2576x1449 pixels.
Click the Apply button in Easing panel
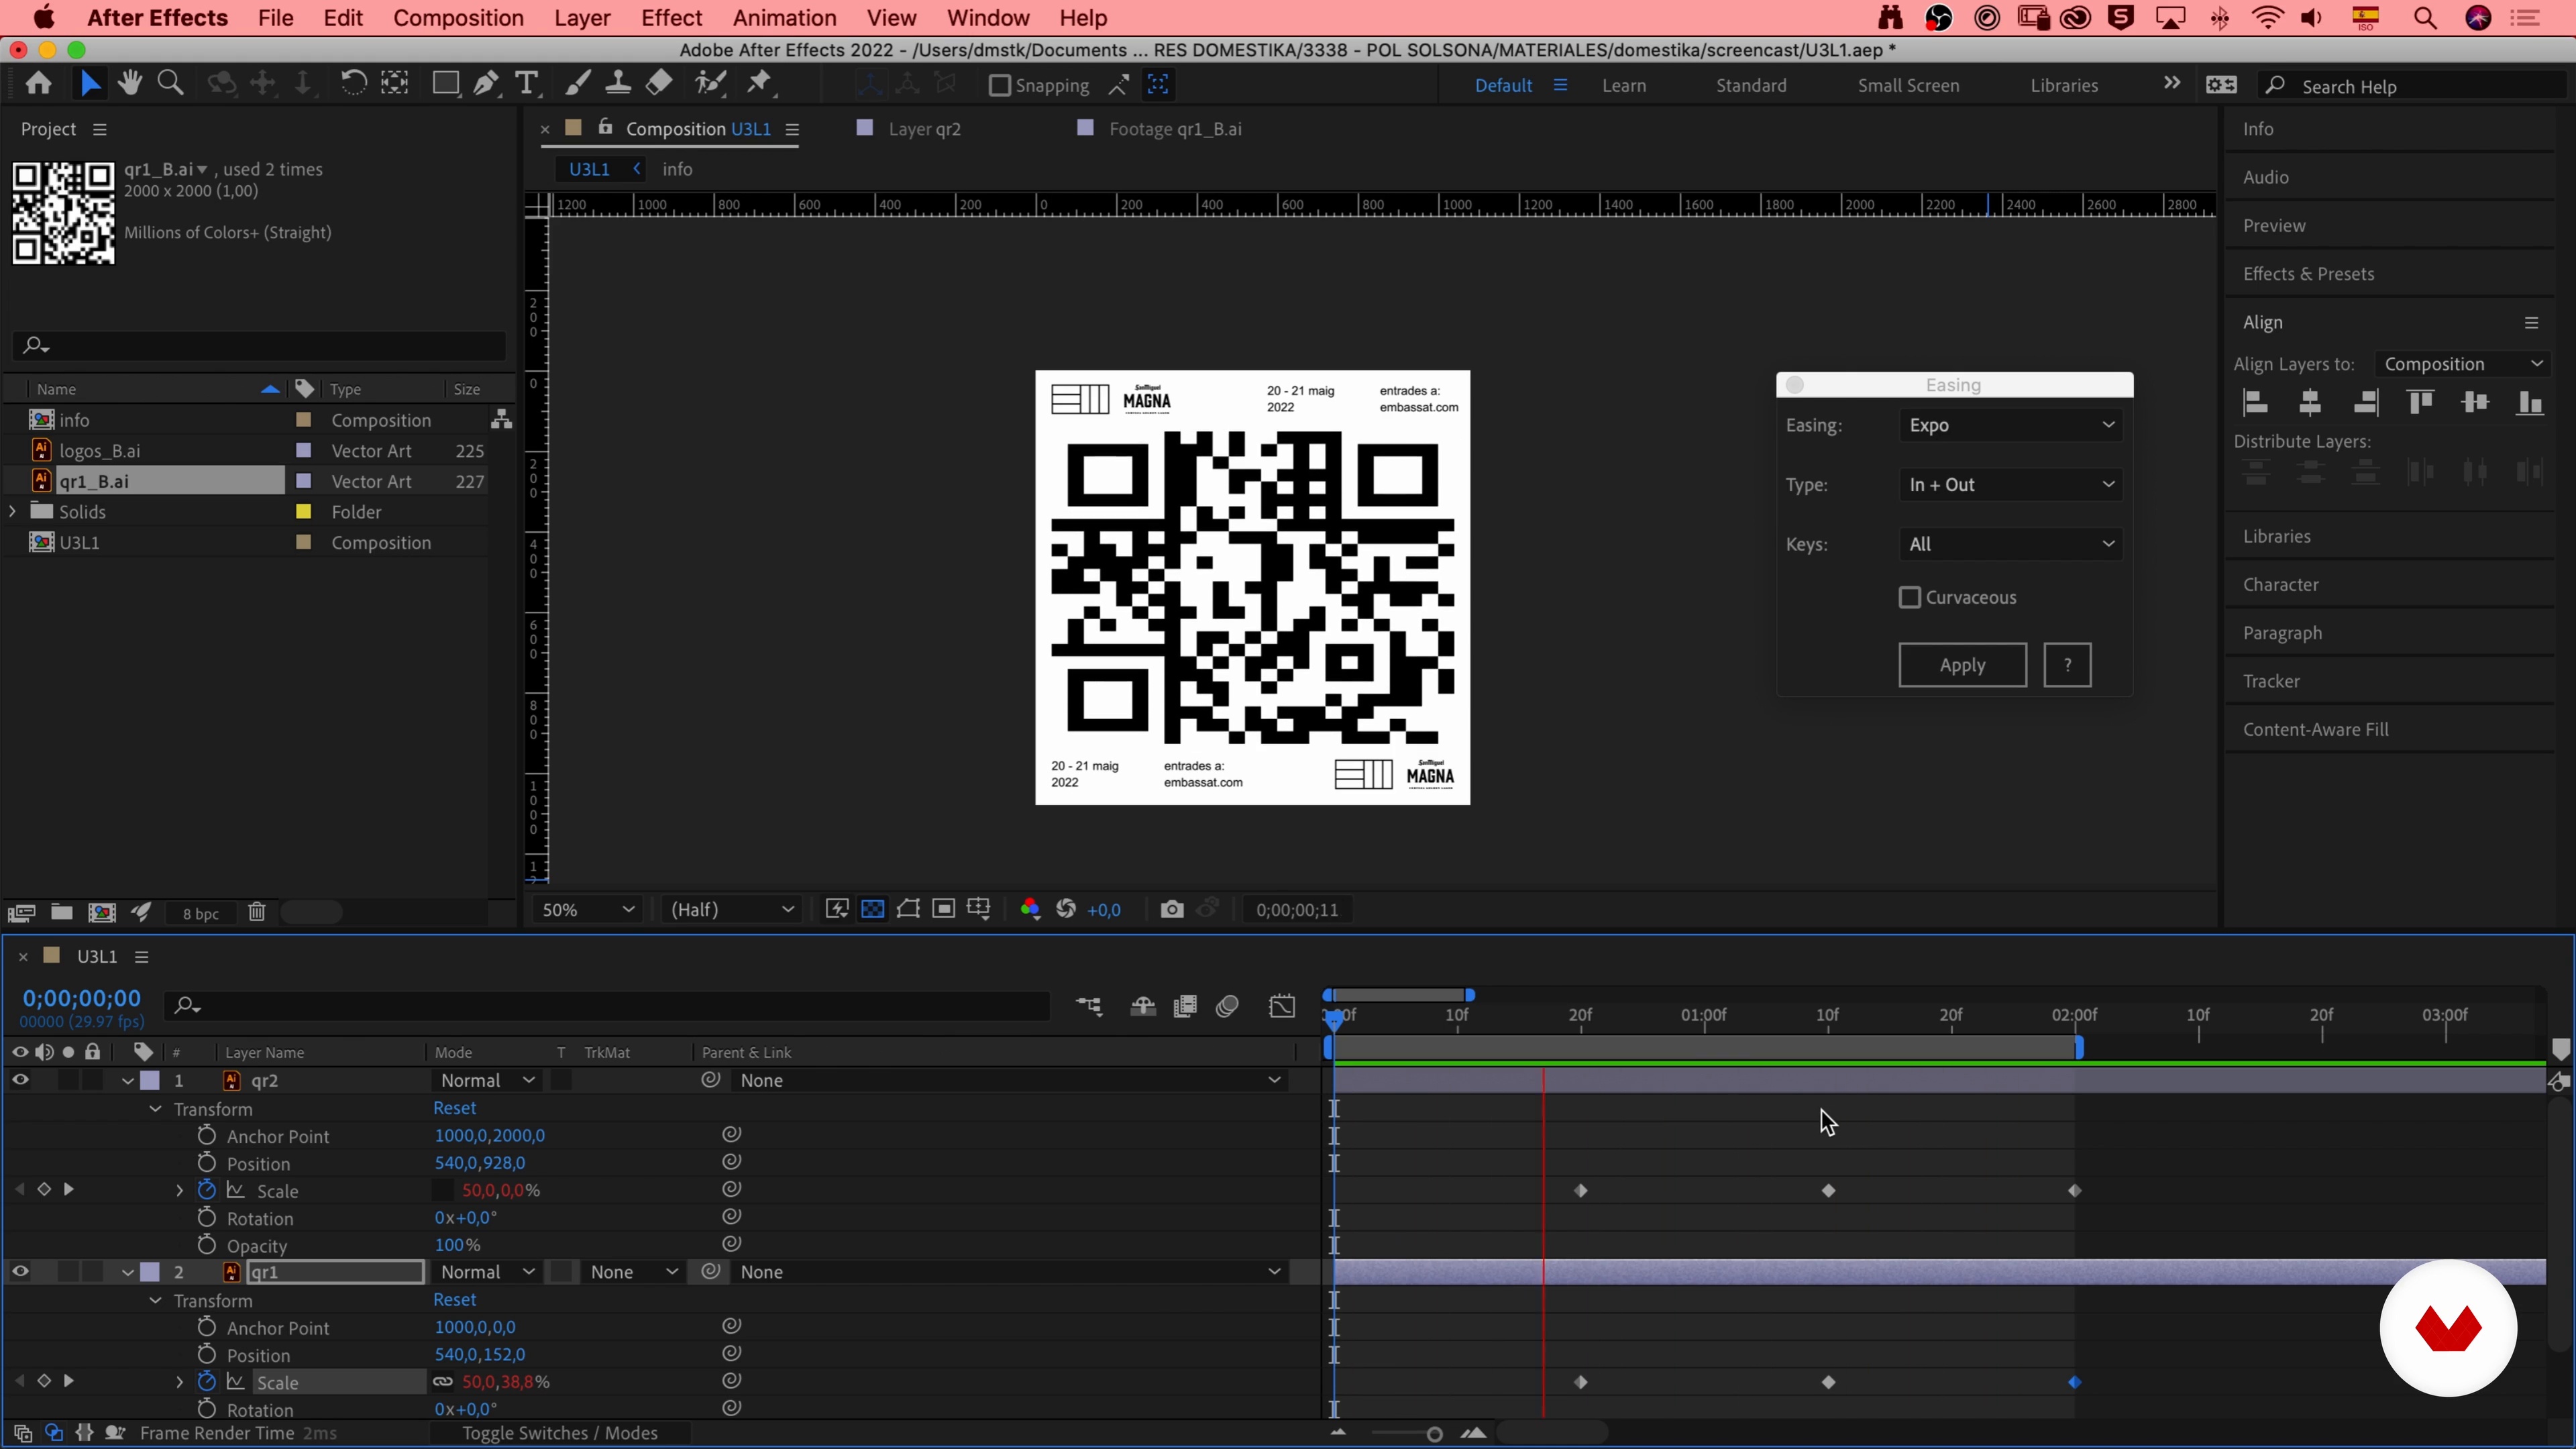[1962, 665]
